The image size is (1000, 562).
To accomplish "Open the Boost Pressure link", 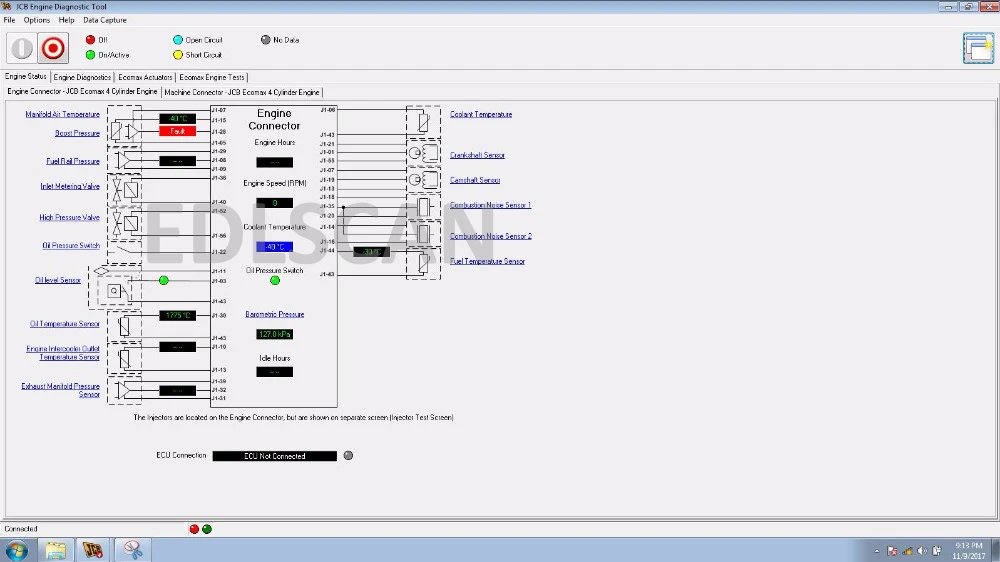I will (x=77, y=133).
